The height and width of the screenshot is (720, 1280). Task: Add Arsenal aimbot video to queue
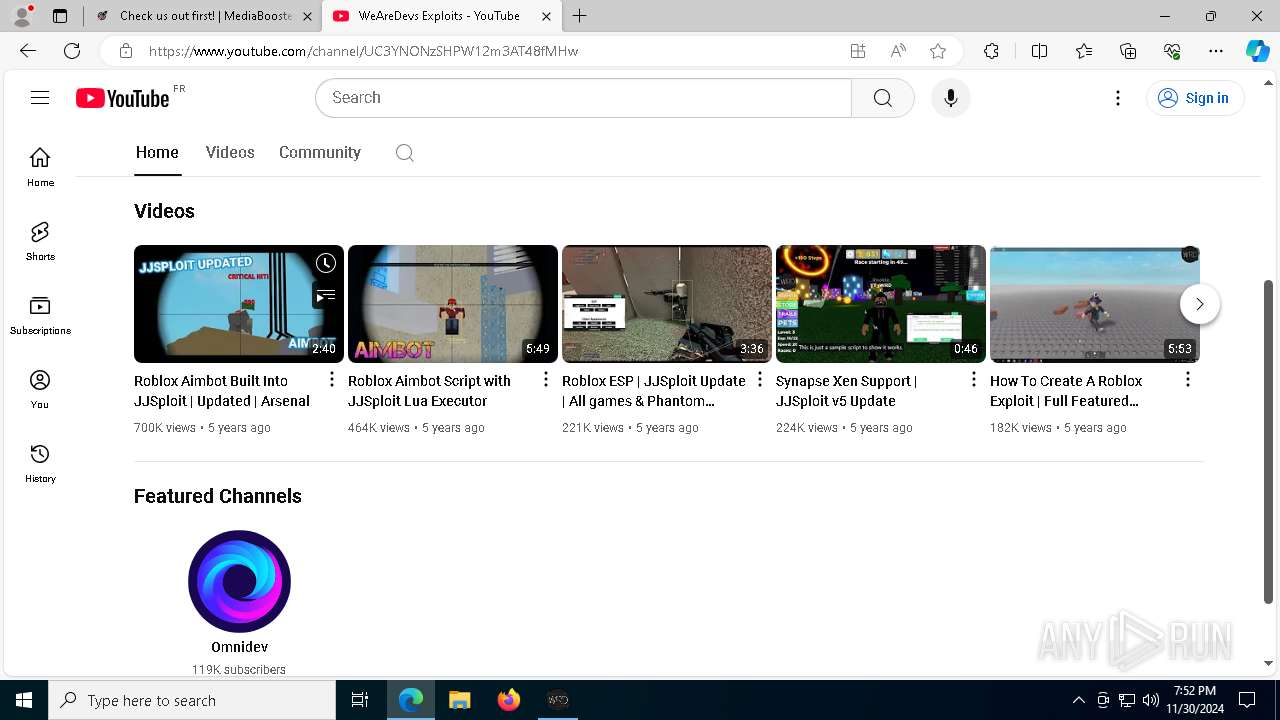point(326,295)
